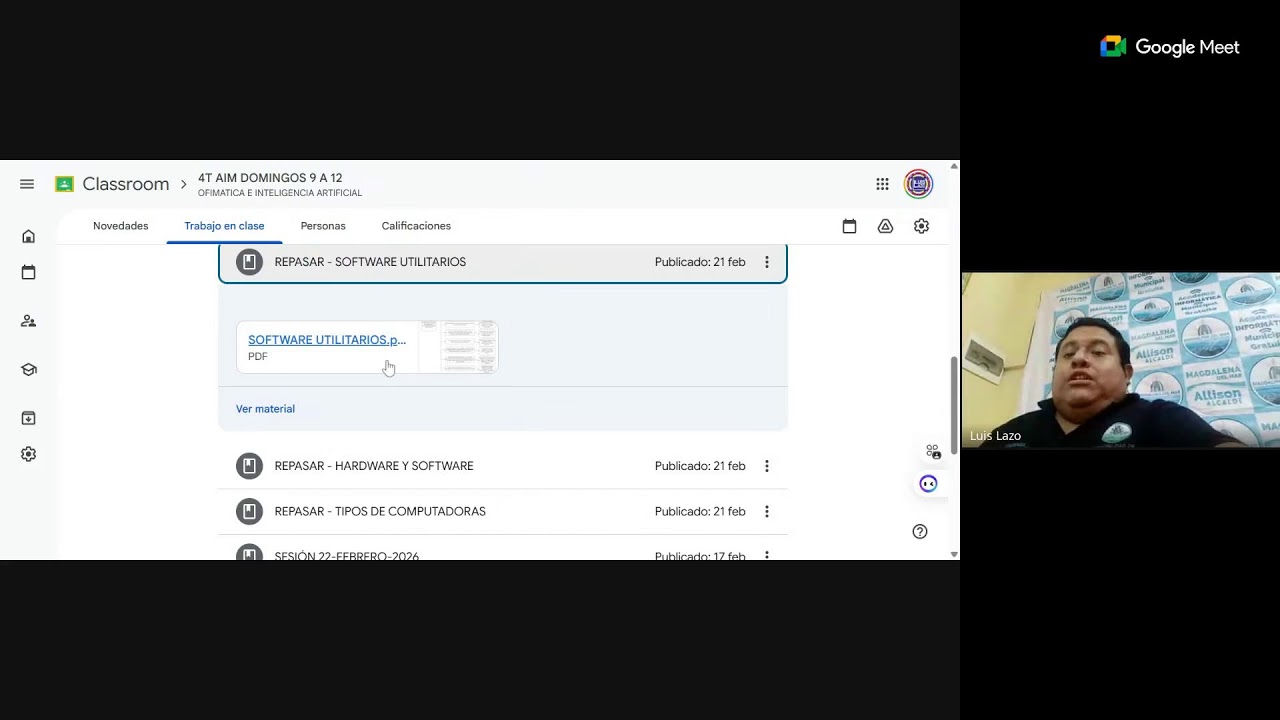Screen dimensions: 1280x720
Task: Open Calendar from the left sidebar
Action: (x=28, y=272)
